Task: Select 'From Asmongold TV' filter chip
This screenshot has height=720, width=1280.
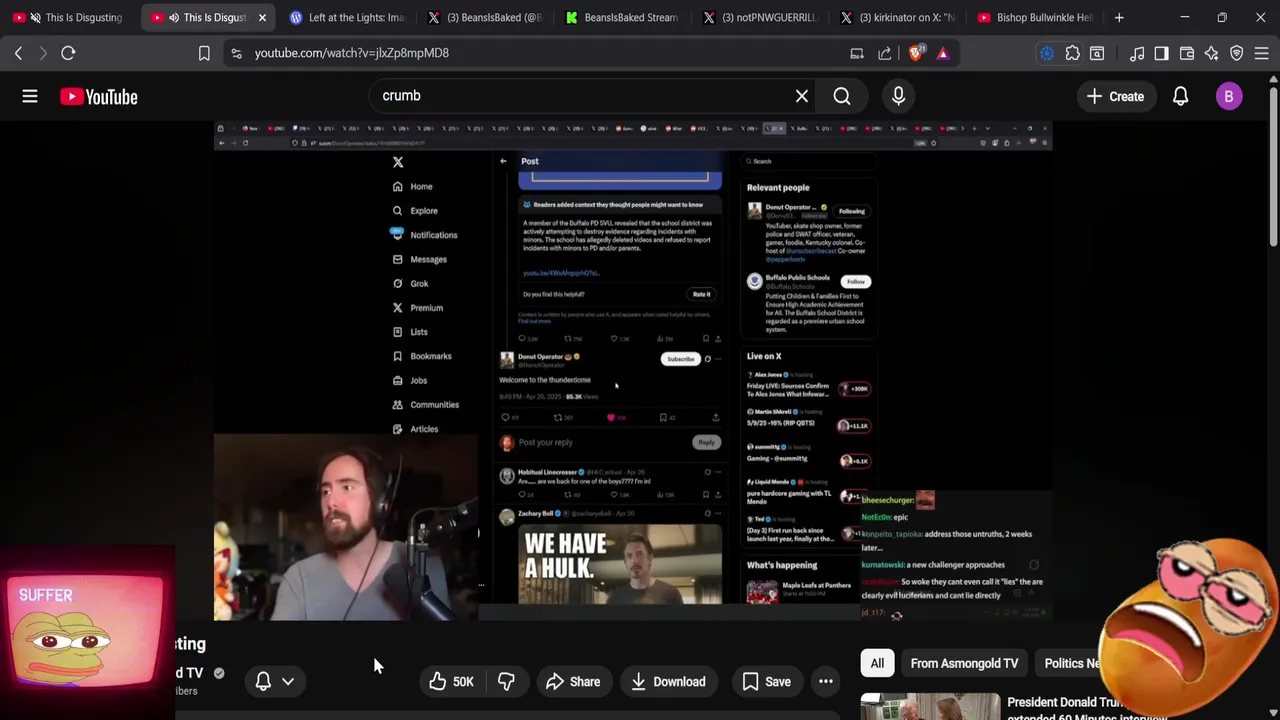Action: pyautogui.click(x=964, y=663)
